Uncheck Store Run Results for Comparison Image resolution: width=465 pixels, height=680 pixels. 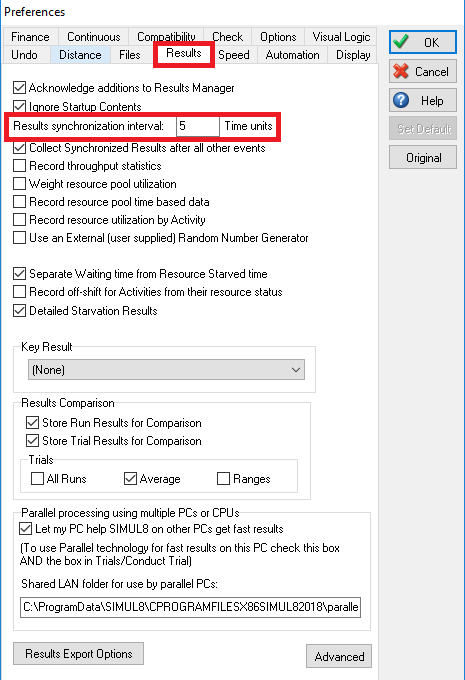[x=33, y=422]
